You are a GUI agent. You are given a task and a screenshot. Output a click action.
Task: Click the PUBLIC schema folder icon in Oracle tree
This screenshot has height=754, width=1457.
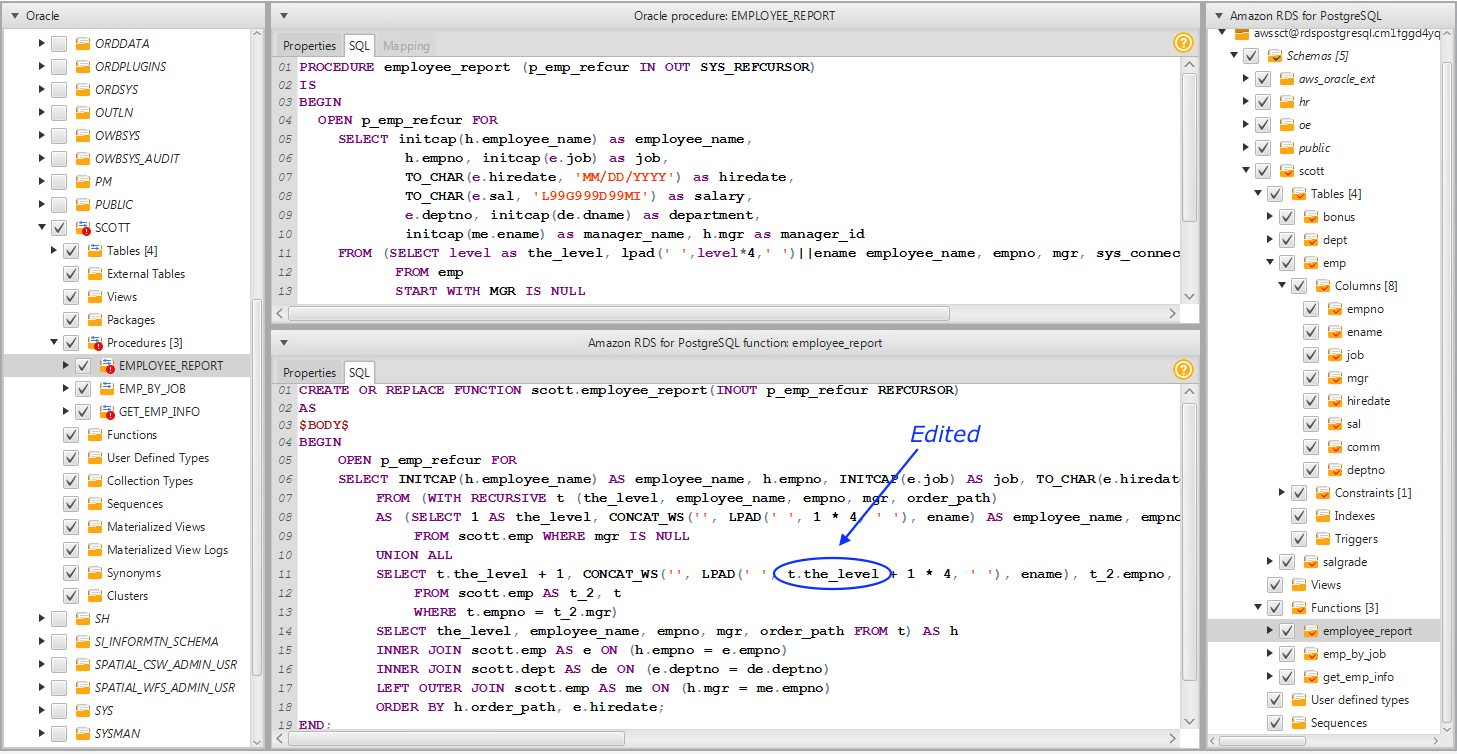click(83, 205)
